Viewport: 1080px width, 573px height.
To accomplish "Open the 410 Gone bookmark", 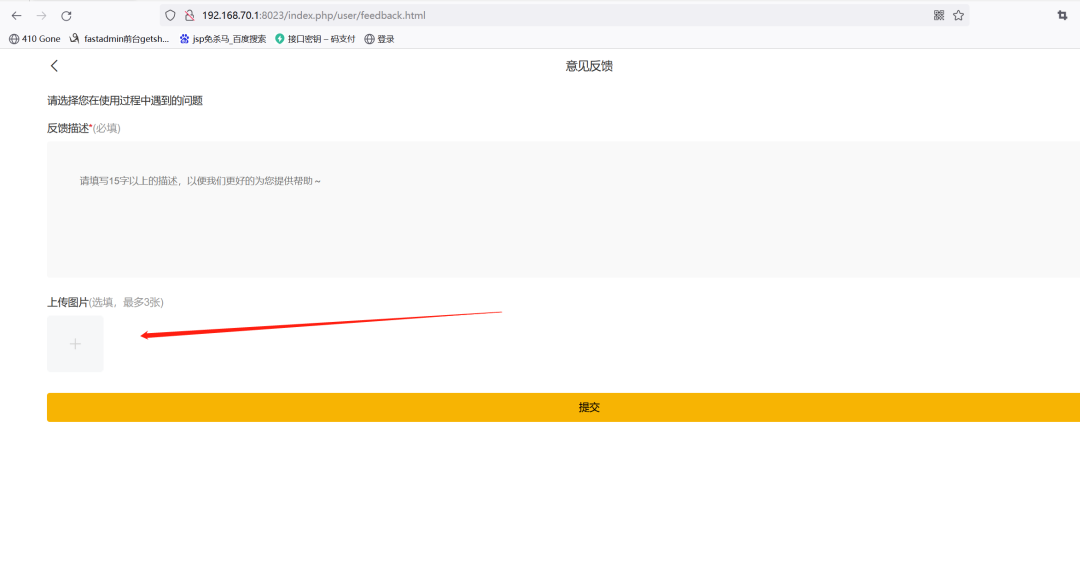I will click(34, 39).
